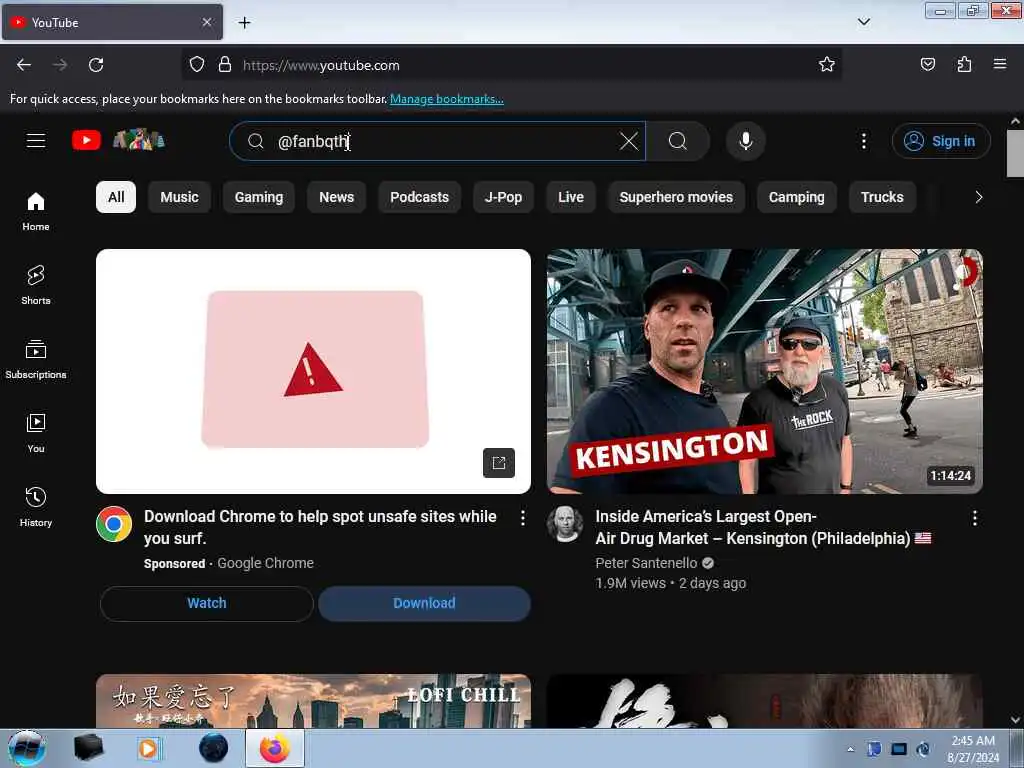Open the Chrome warning ad thumbnail
Screen dimensions: 1024x768
tap(313, 371)
